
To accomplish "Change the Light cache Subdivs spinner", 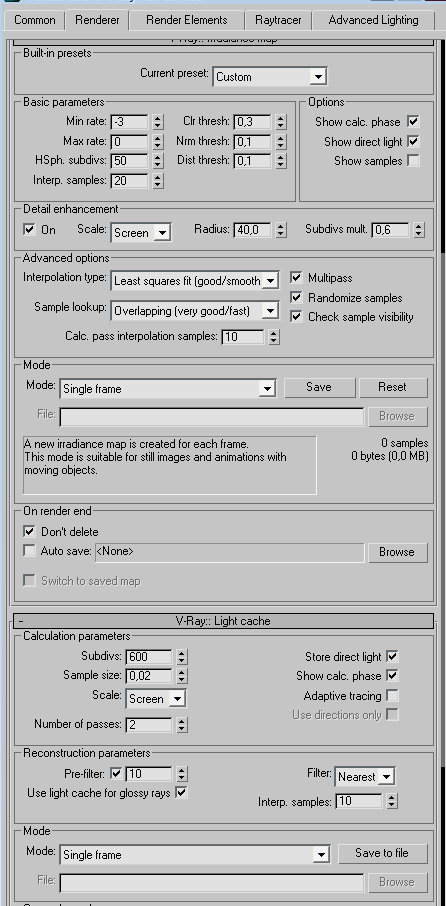I will tap(181, 657).
